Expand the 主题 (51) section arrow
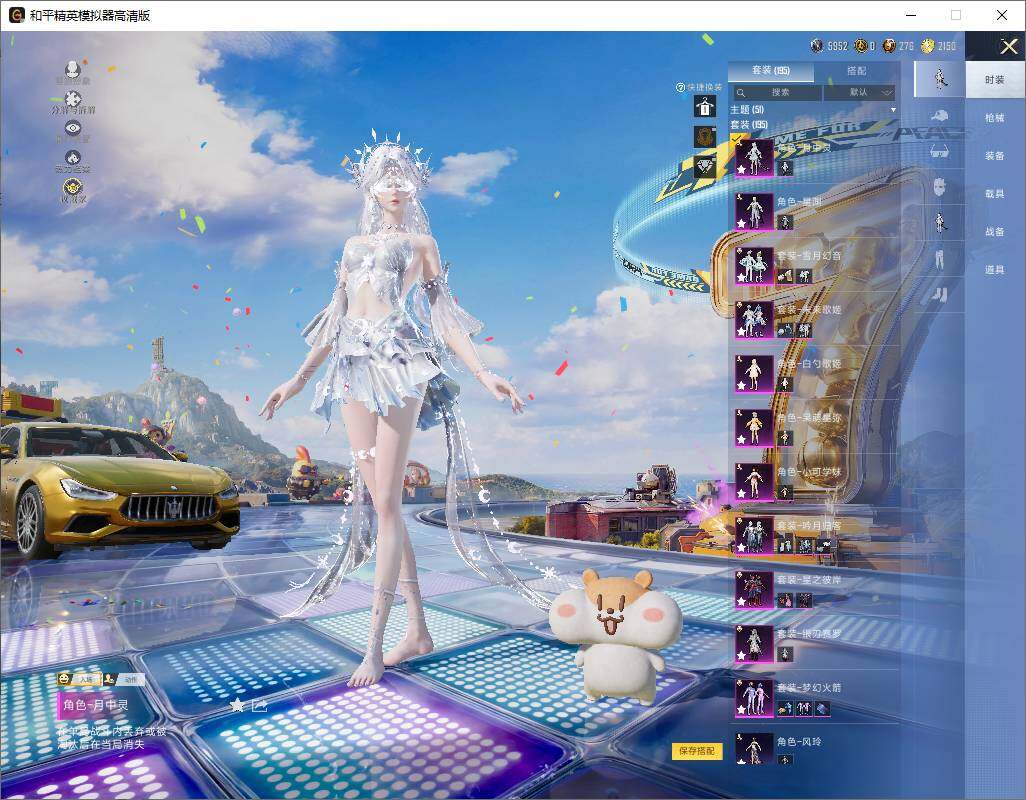 tap(893, 110)
